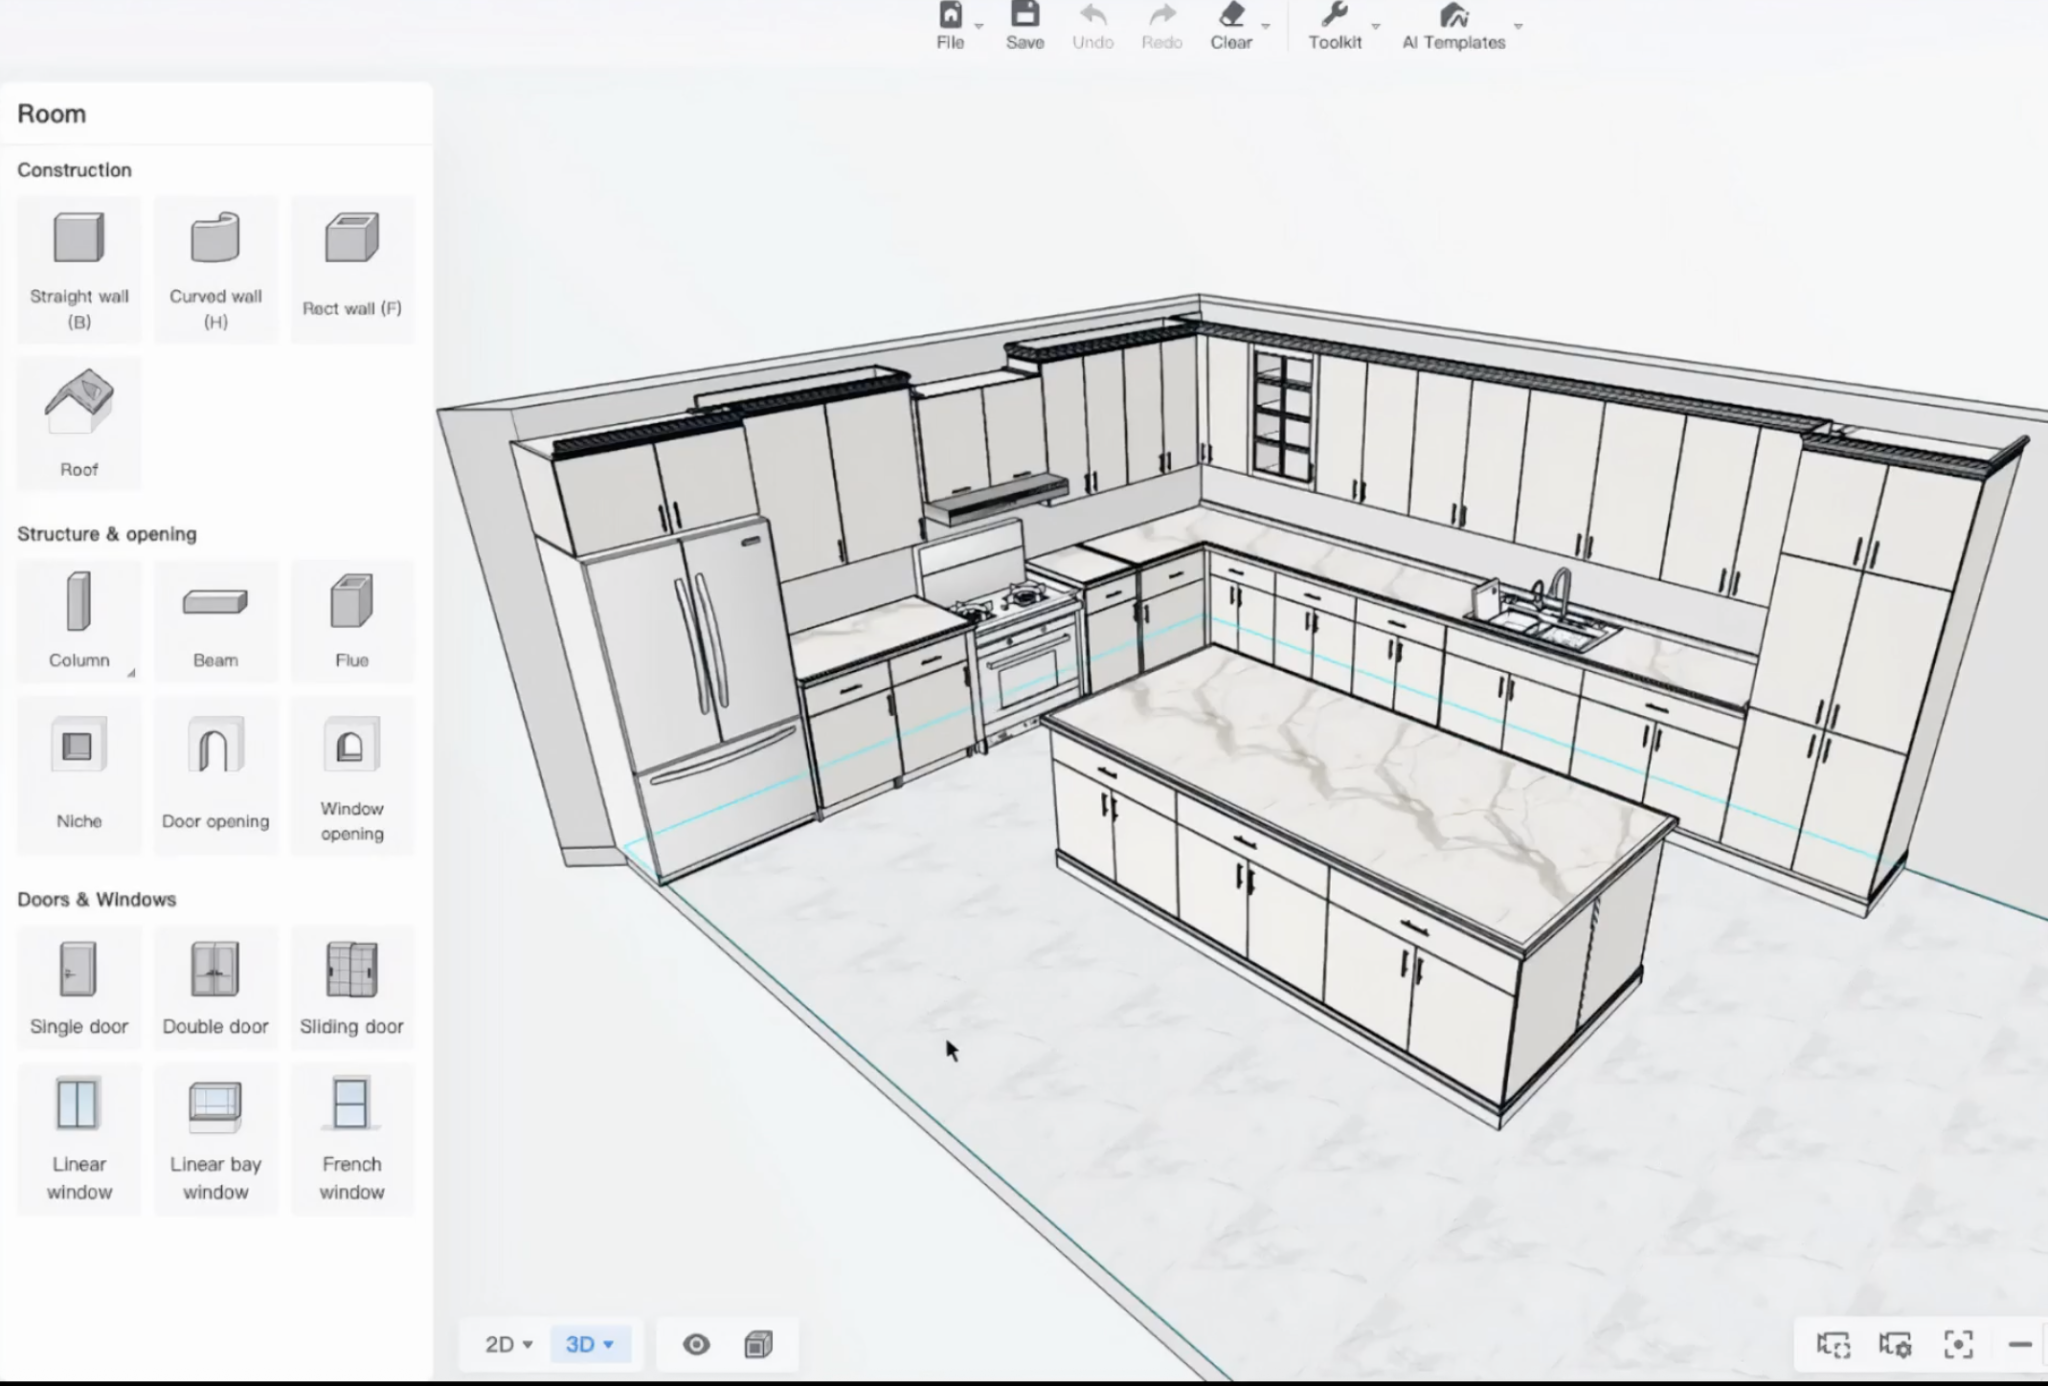Select the French window item
The width and height of the screenshot is (2048, 1386).
pos(351,1138)
